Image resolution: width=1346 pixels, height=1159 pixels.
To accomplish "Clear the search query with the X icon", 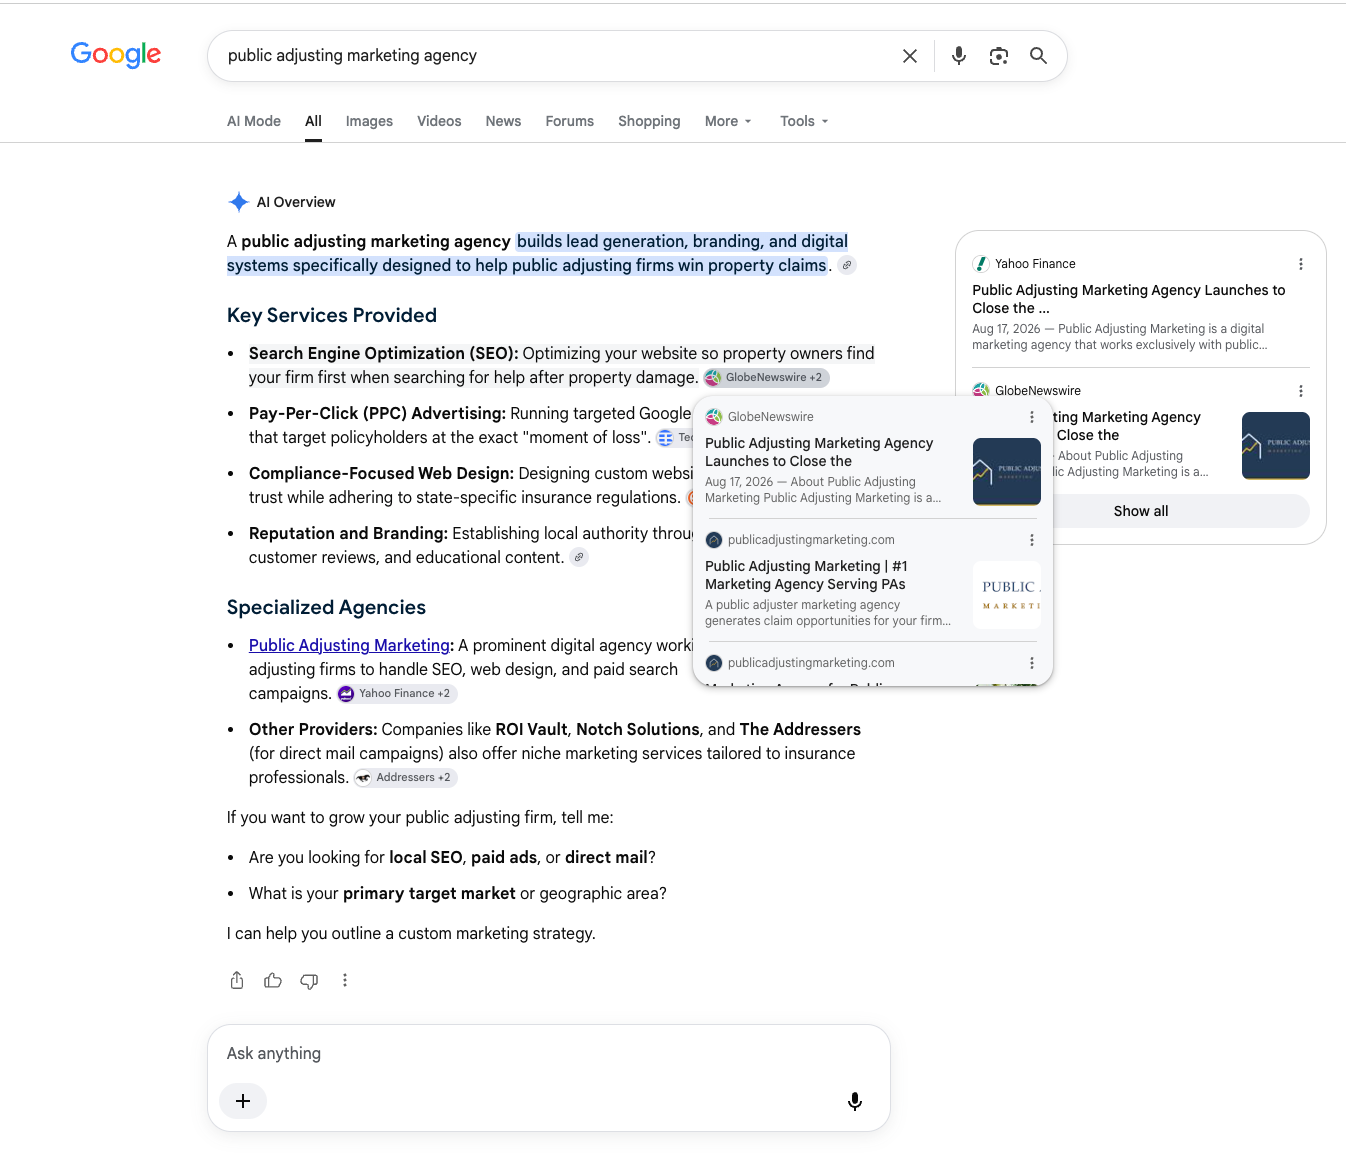I will click(910, 56).
